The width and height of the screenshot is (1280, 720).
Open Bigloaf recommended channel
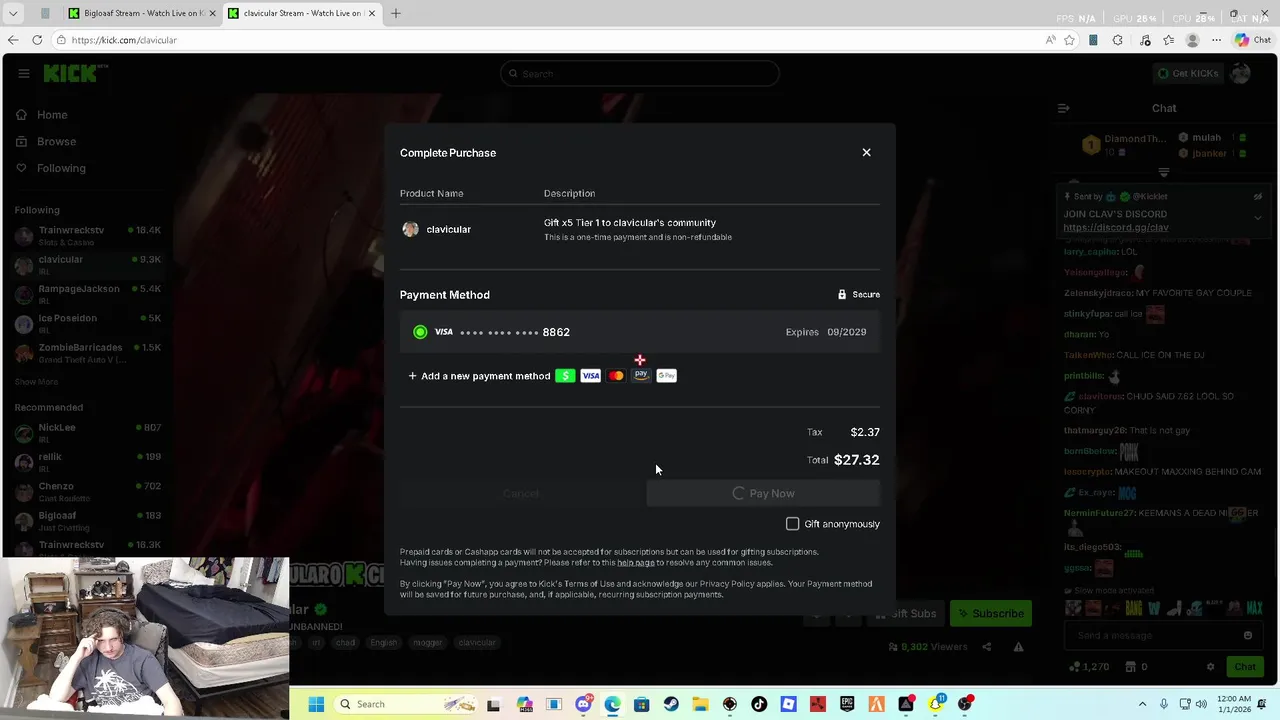[x=88, y=520]
